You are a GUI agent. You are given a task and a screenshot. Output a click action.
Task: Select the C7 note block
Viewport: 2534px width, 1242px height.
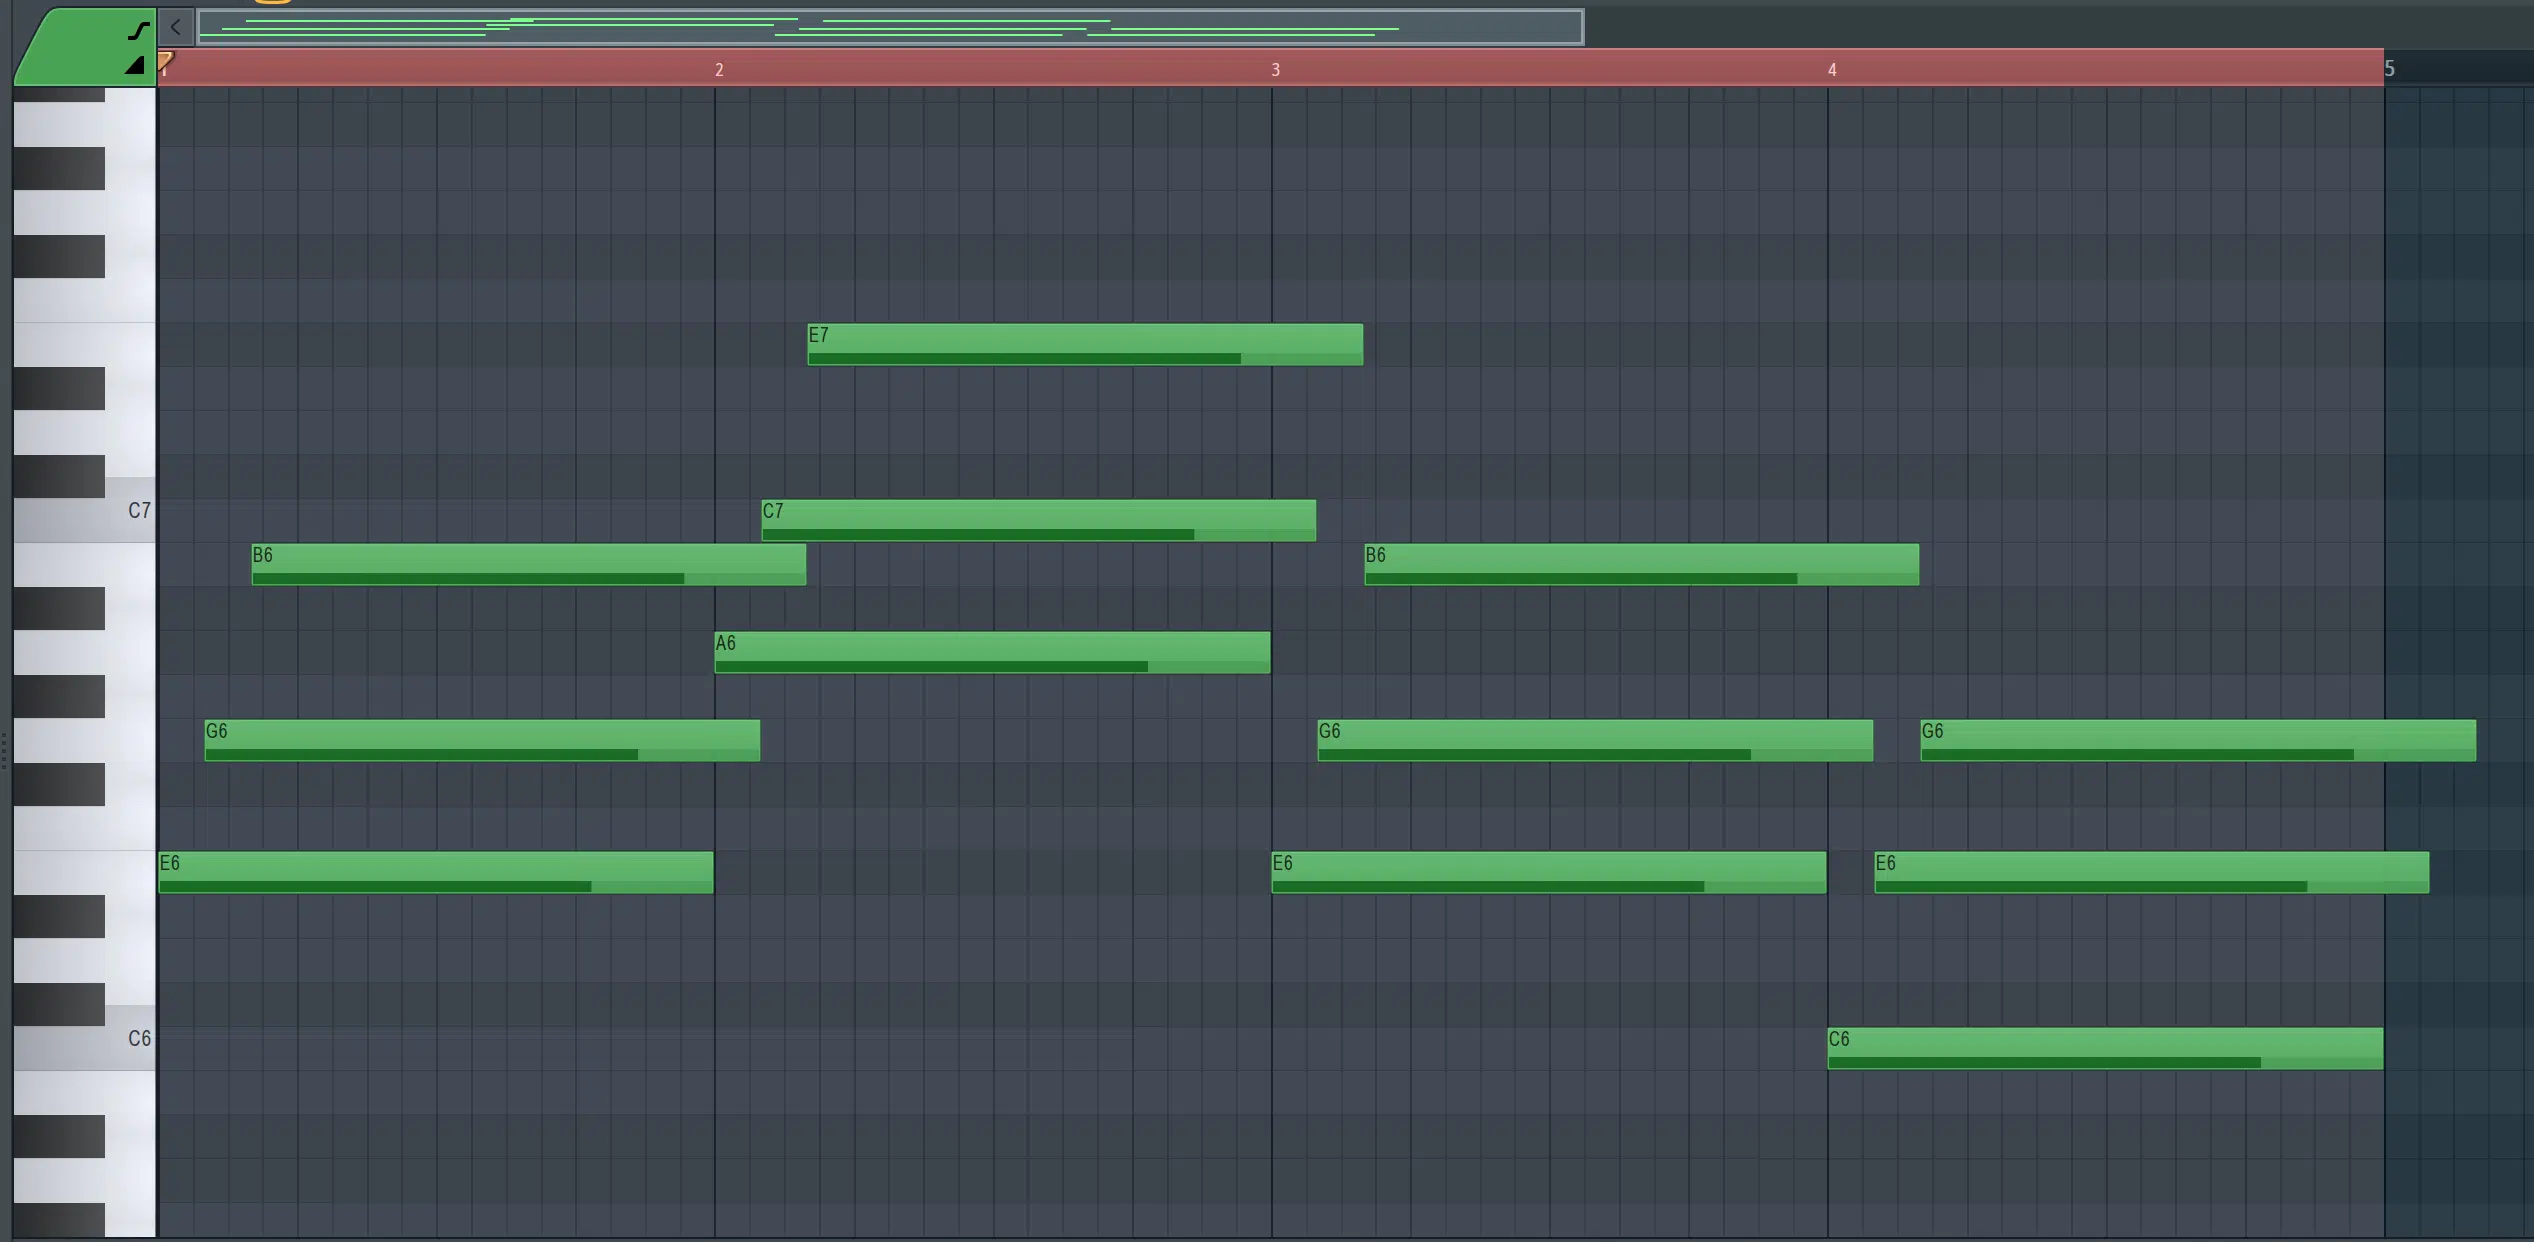pos(1038,520)
